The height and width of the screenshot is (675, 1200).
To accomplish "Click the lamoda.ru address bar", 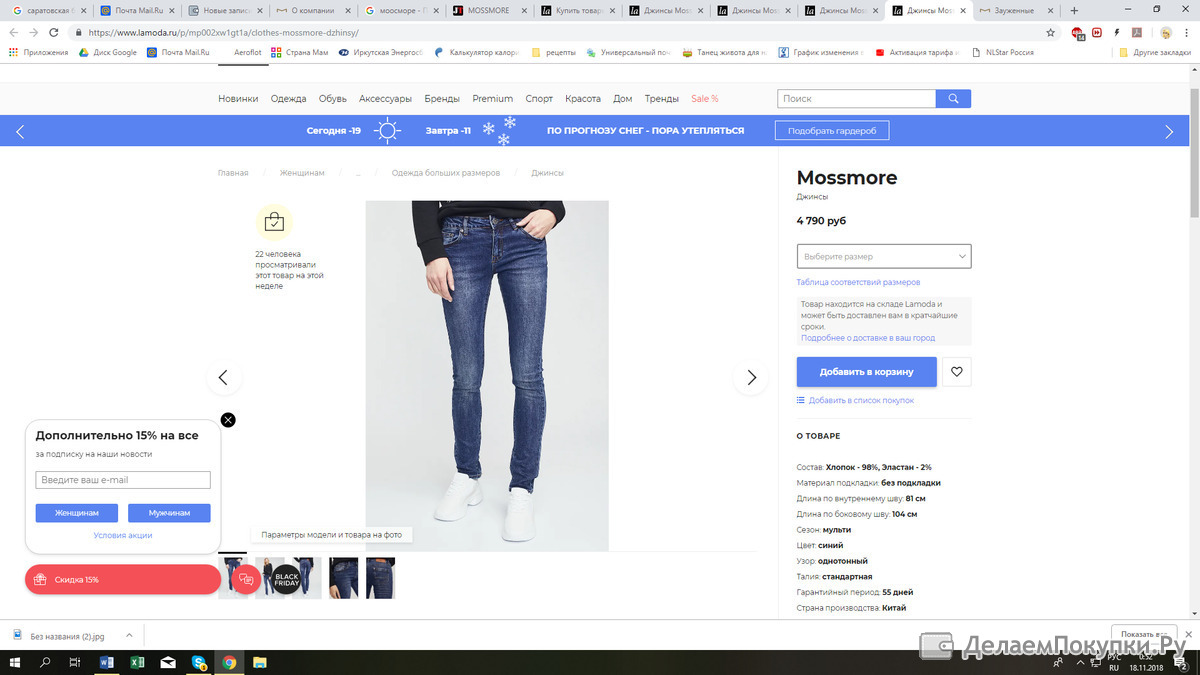I will tap(560, 32).
